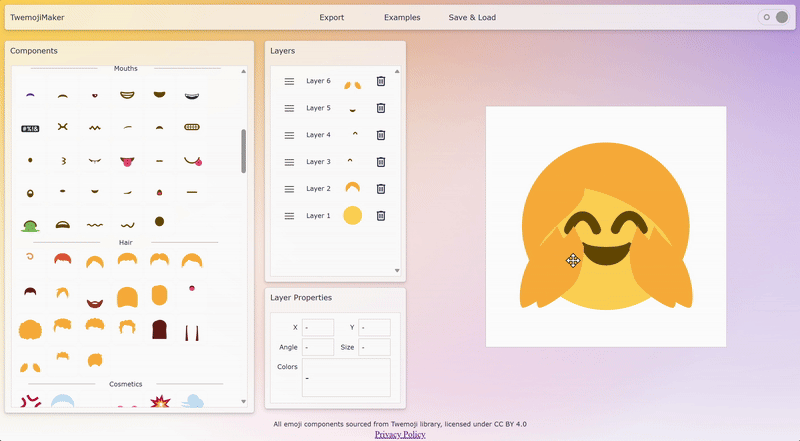
Task: Open the Examples menu
Action: tap(402, 17)
